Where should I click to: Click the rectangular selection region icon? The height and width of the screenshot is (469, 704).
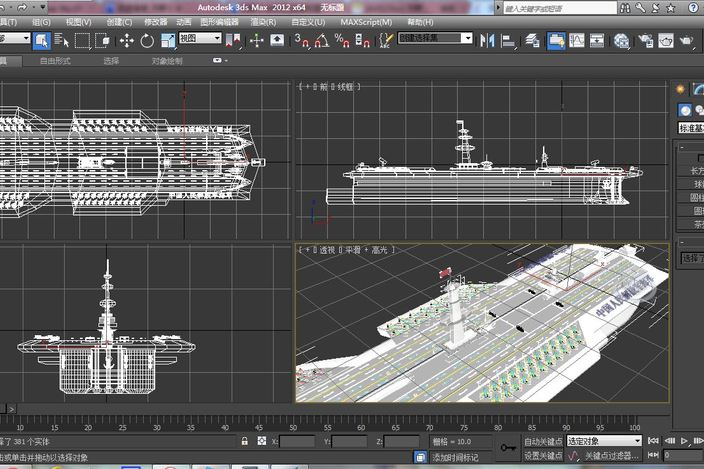pos(83,40)
